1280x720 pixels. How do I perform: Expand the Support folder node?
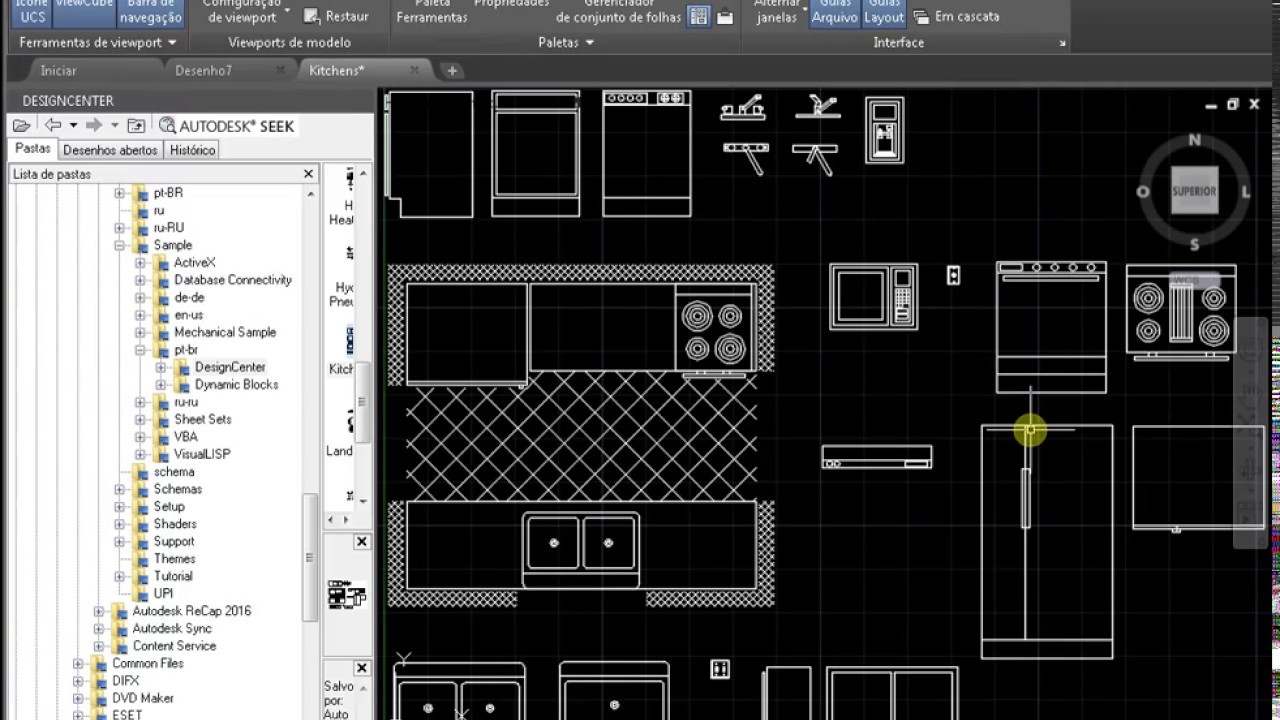pyautogui.click(x=119, y=541)
